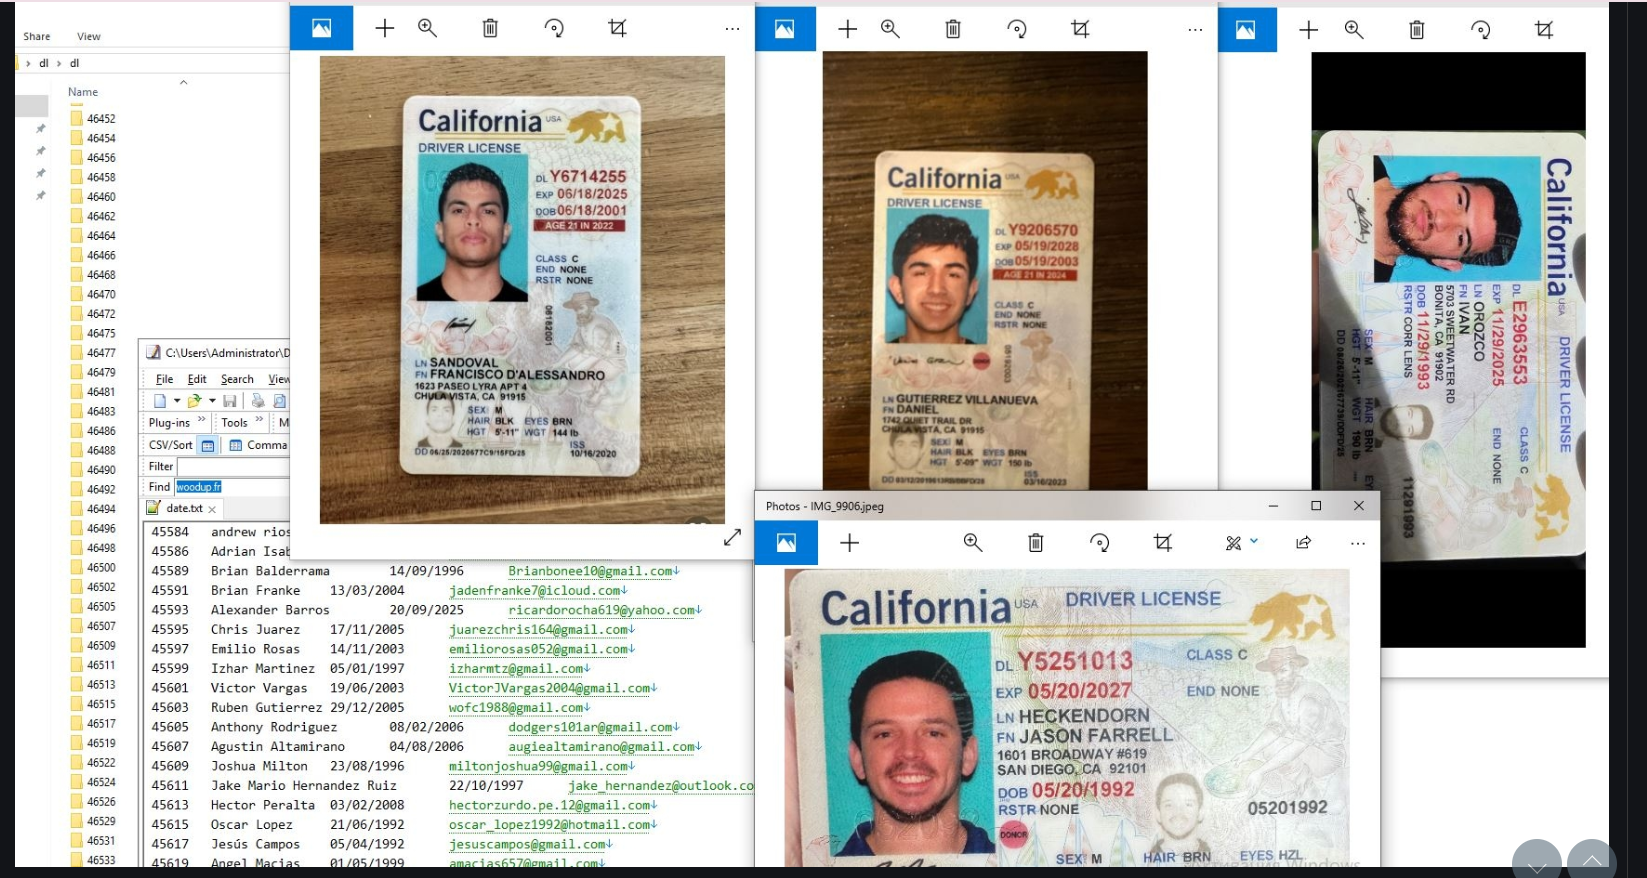Open the more options menu in left Photos window
1647x878 pixels.
[732, 29]
